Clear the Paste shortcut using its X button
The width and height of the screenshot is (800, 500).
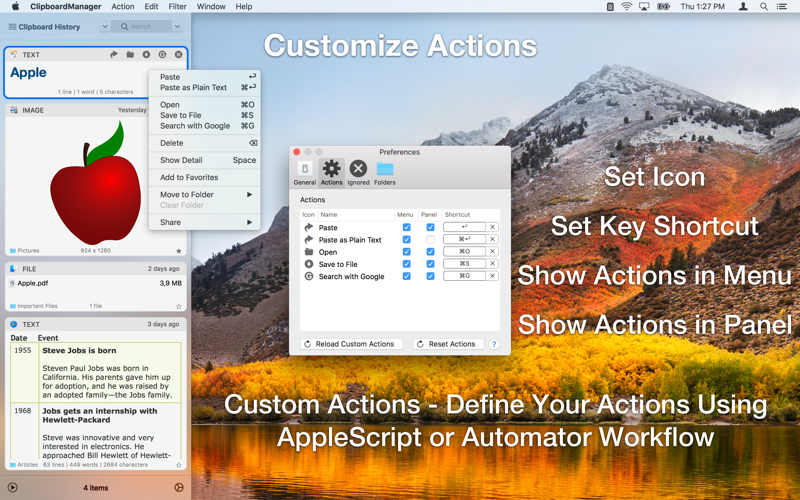[x=492, y=227]
